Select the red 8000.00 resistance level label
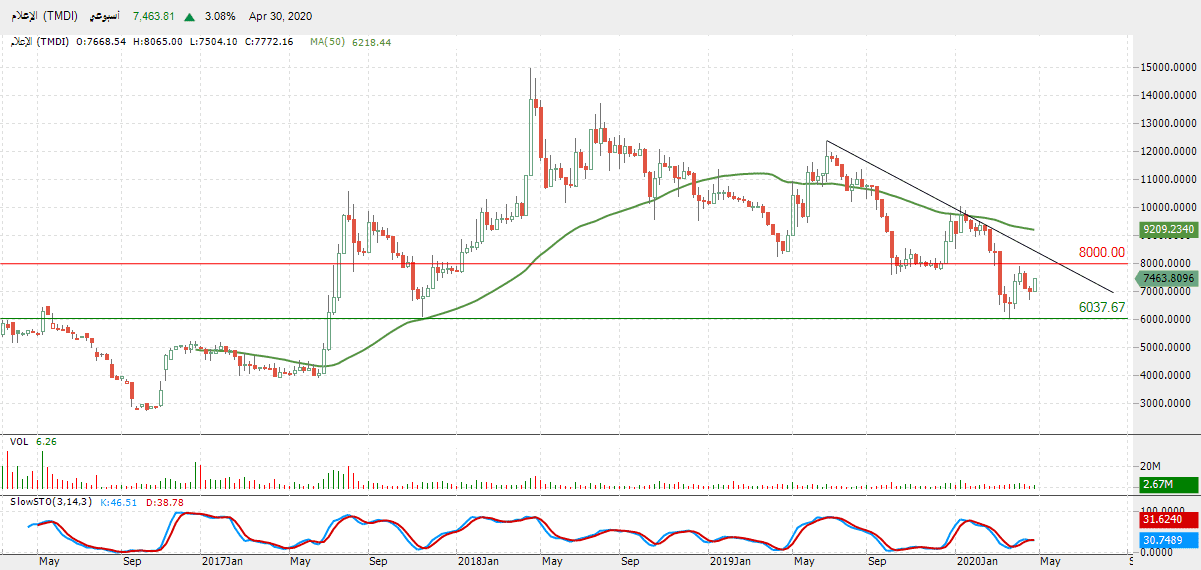This screenshot has width=1201, height=570. [x=1102, y=253]
